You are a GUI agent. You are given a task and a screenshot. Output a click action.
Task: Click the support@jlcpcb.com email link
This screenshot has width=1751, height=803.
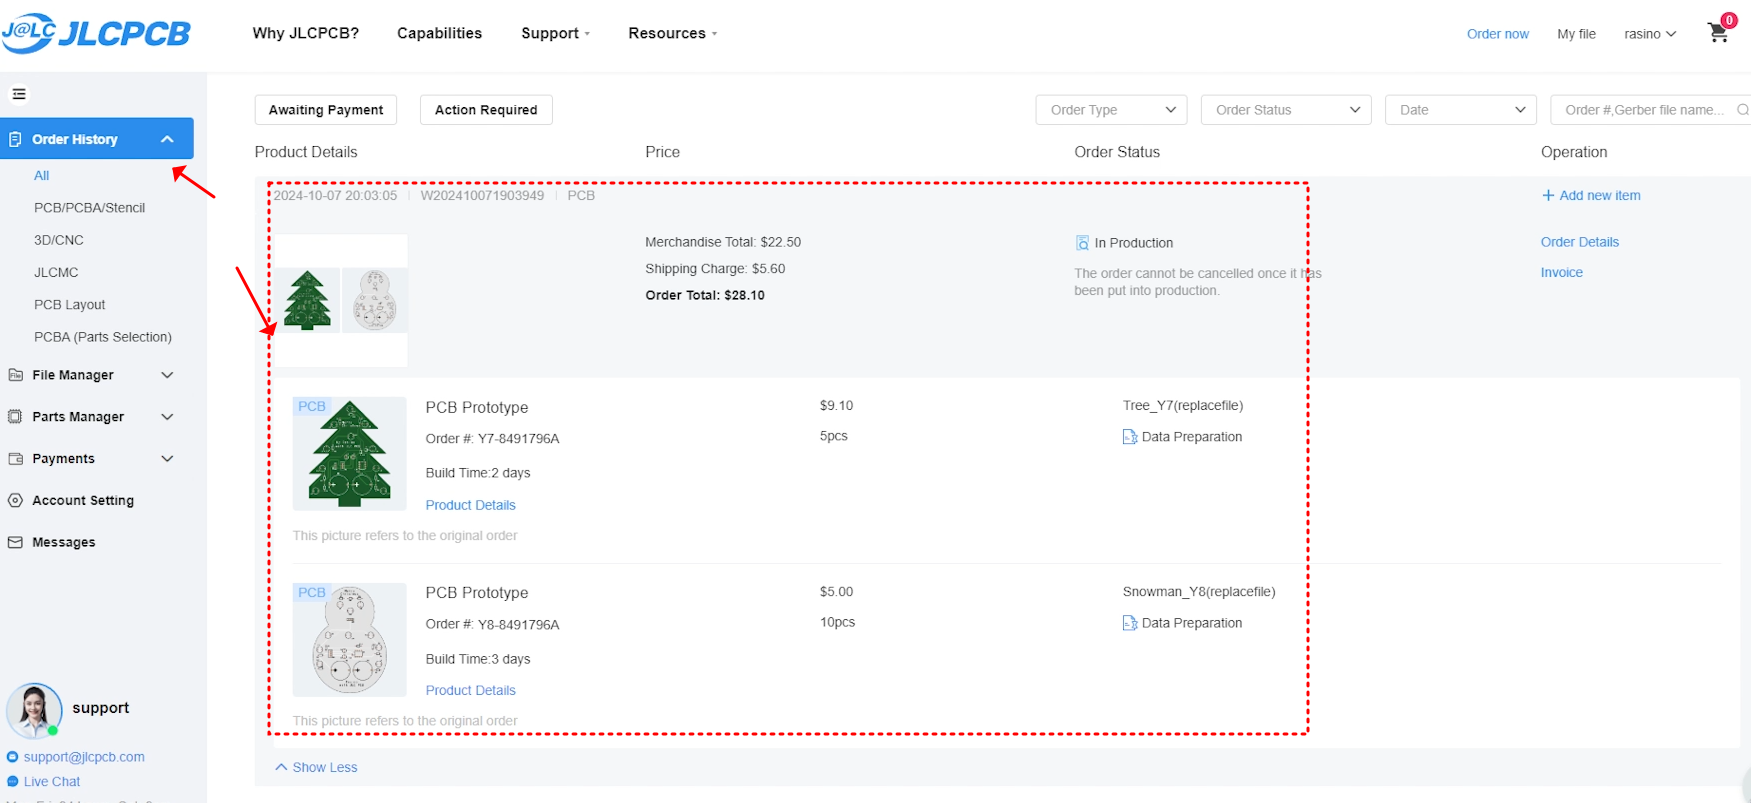tap(84, 757)
